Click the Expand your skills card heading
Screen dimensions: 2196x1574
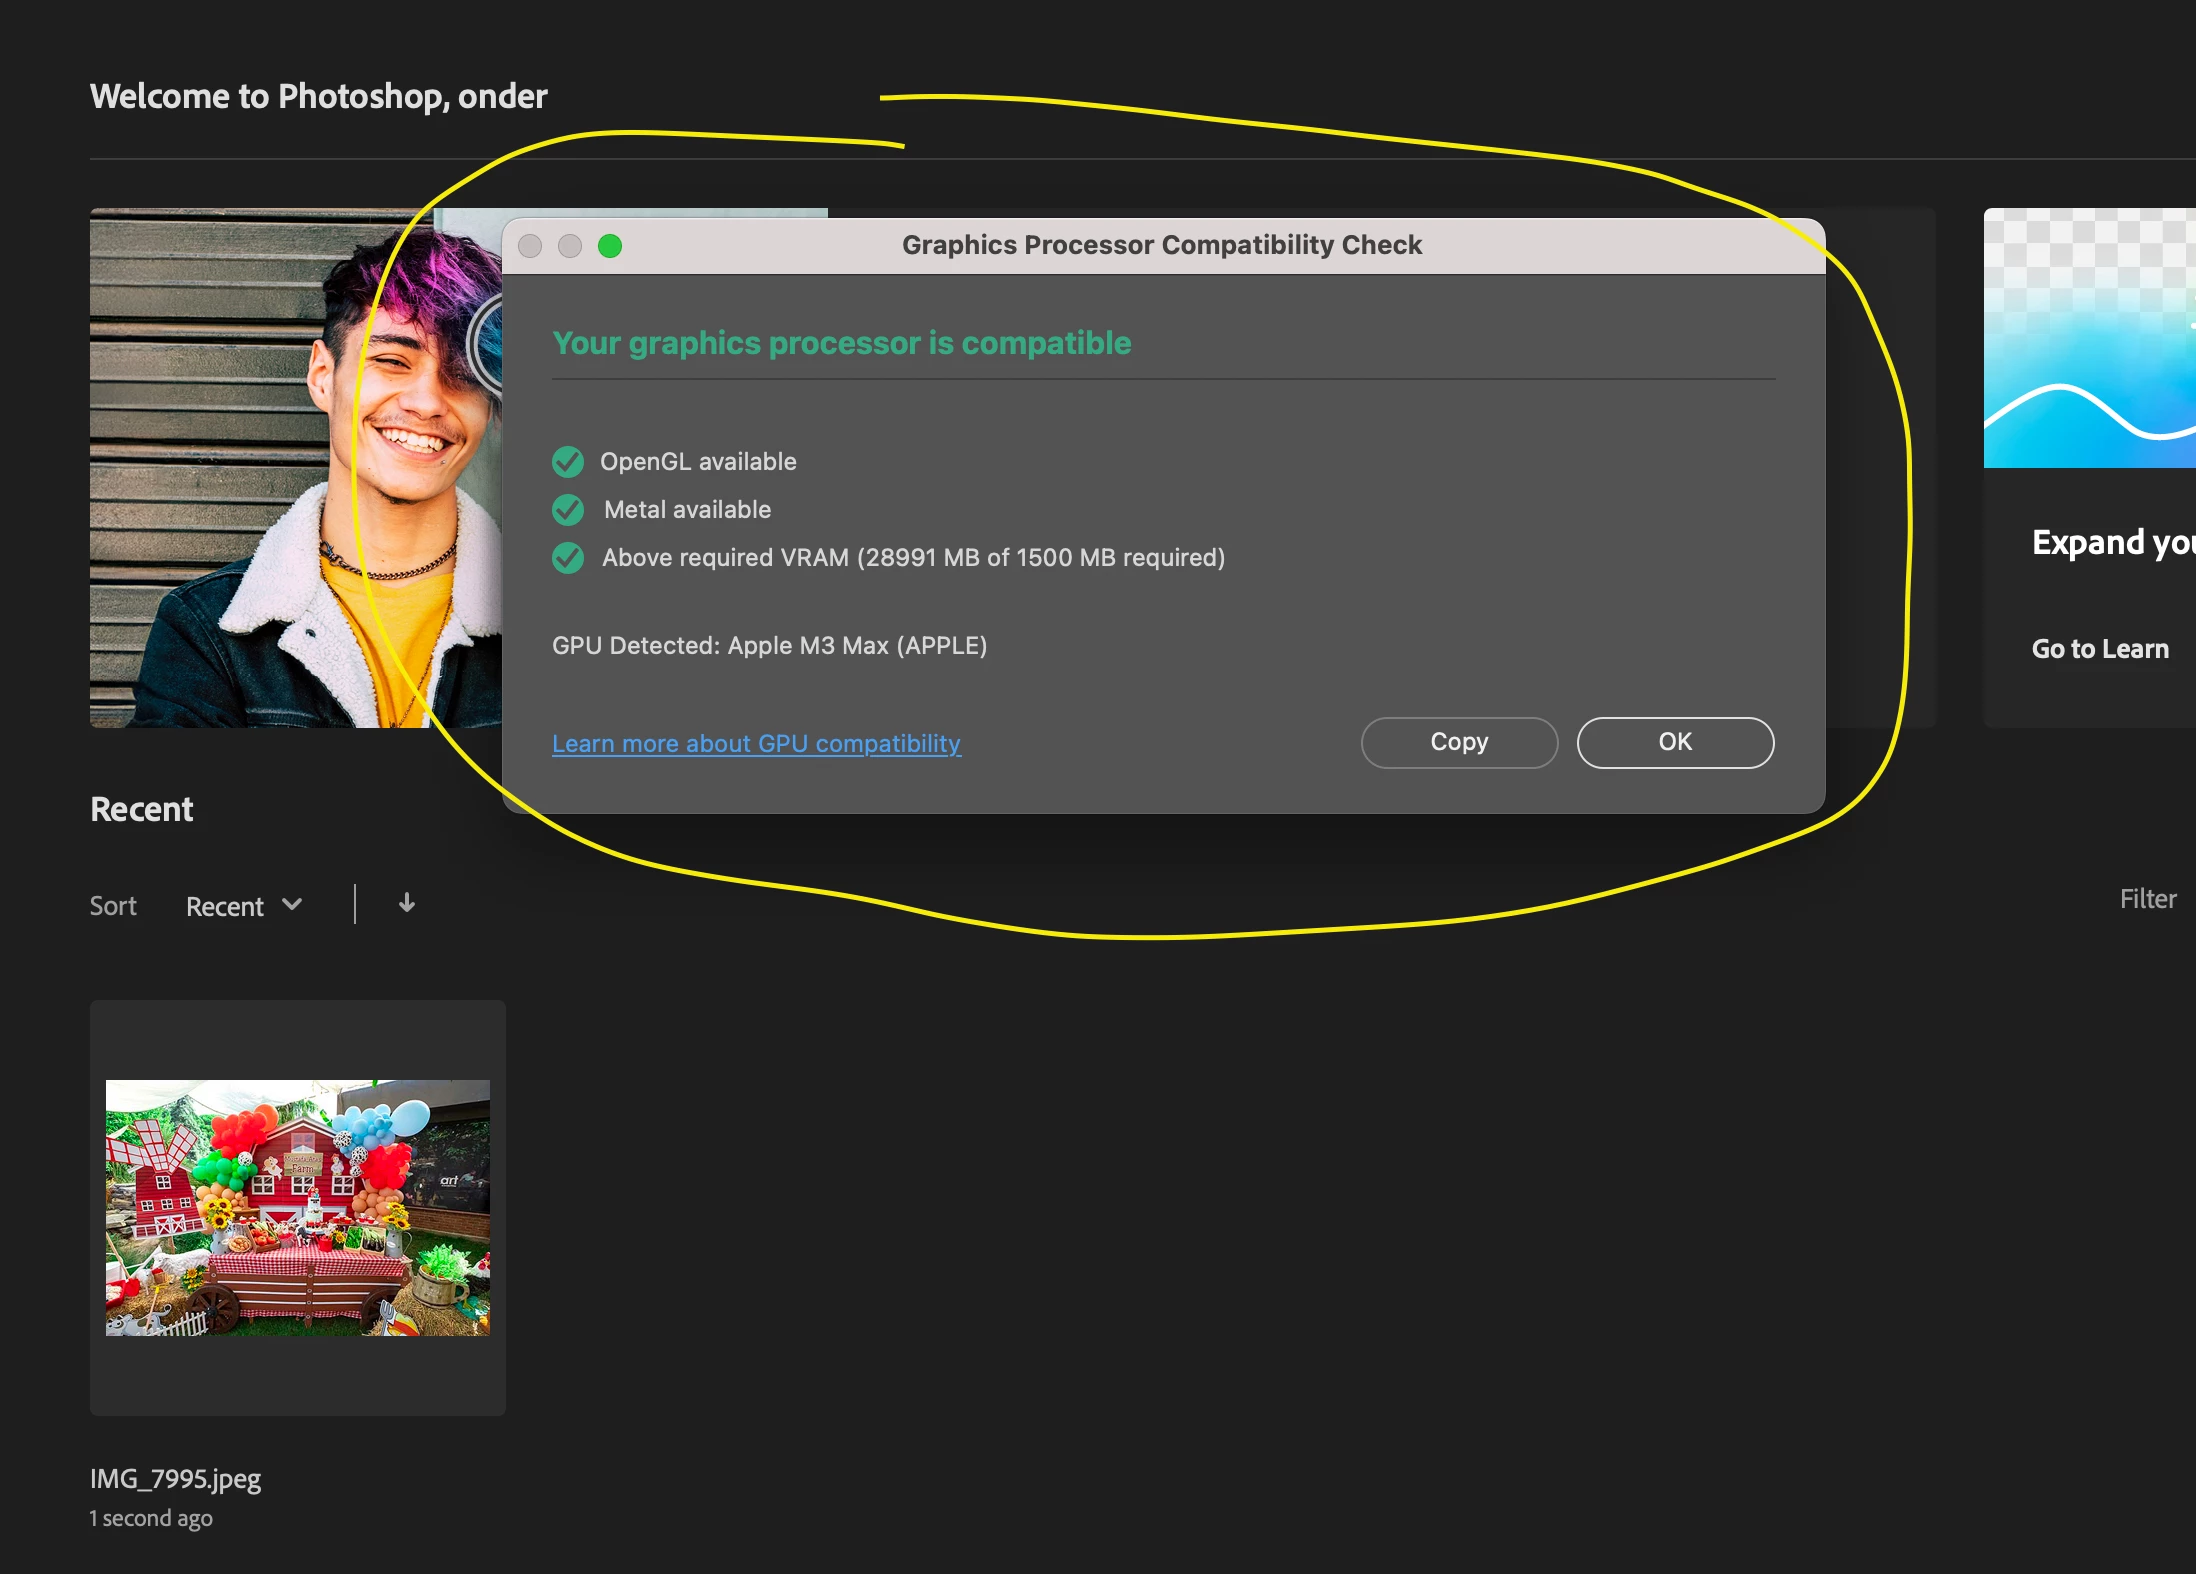pos(2112,542)
